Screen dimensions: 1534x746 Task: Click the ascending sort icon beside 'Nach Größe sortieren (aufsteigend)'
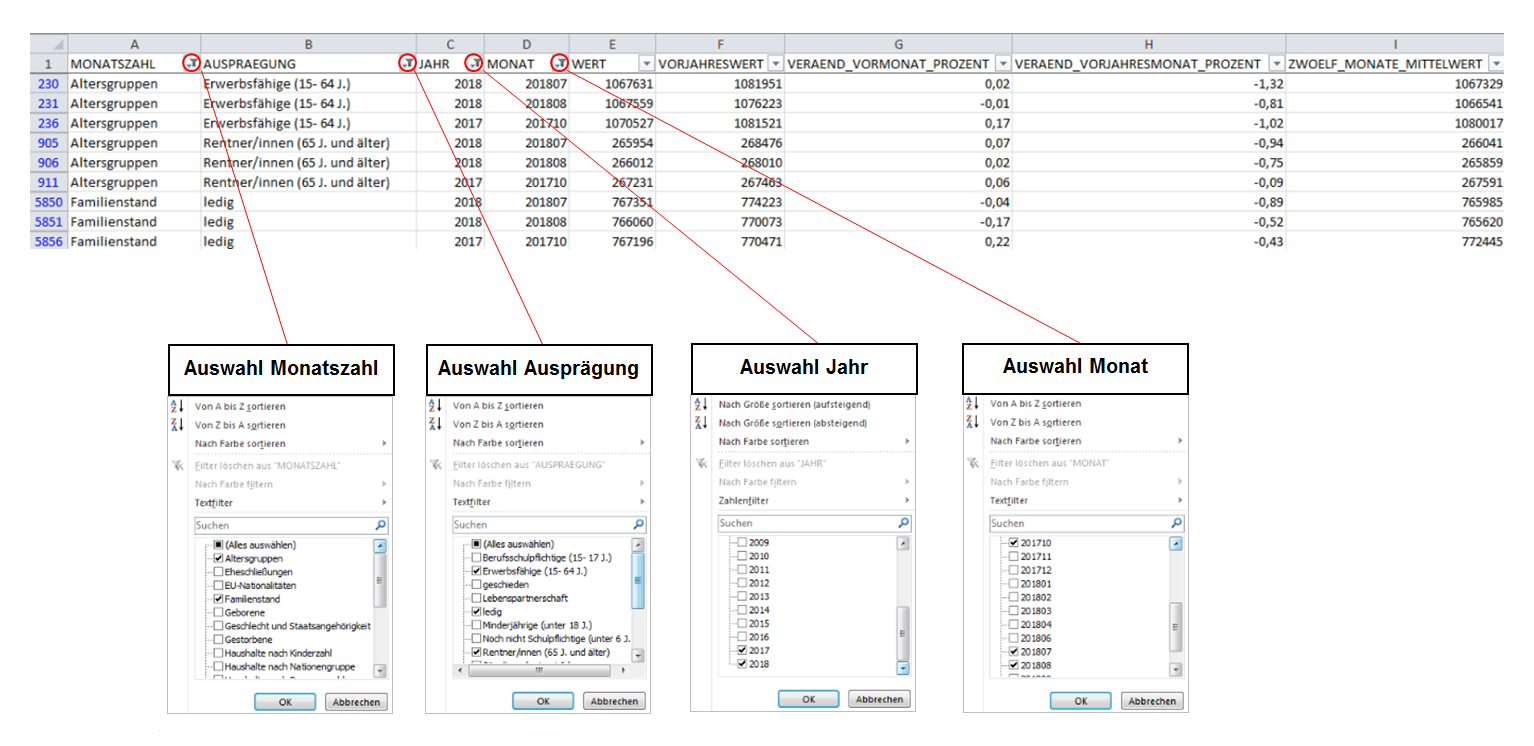[x=701, y=405]
